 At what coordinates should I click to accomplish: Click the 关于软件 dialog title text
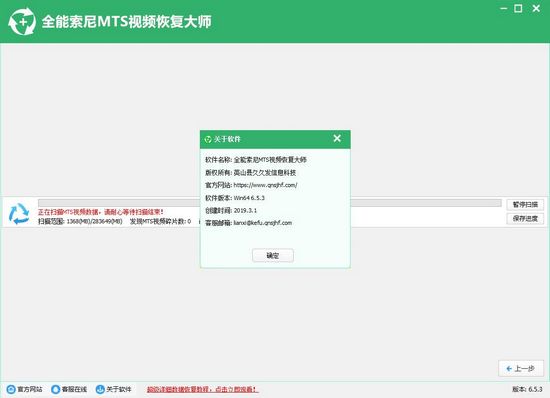pos(227,139)
